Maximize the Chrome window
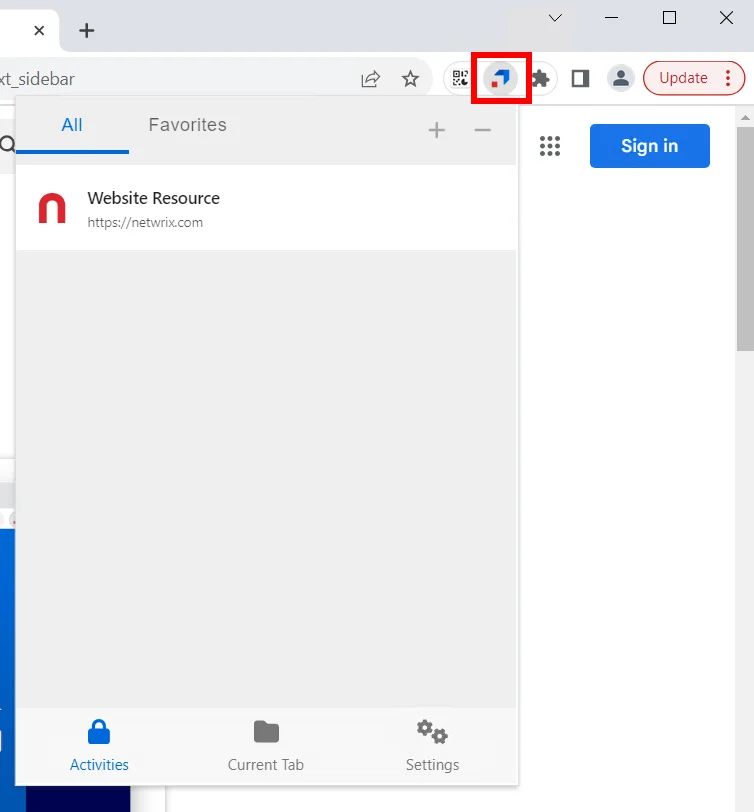Image resolution: width=754 pixels, height=812 pixels. pos(669,18)
